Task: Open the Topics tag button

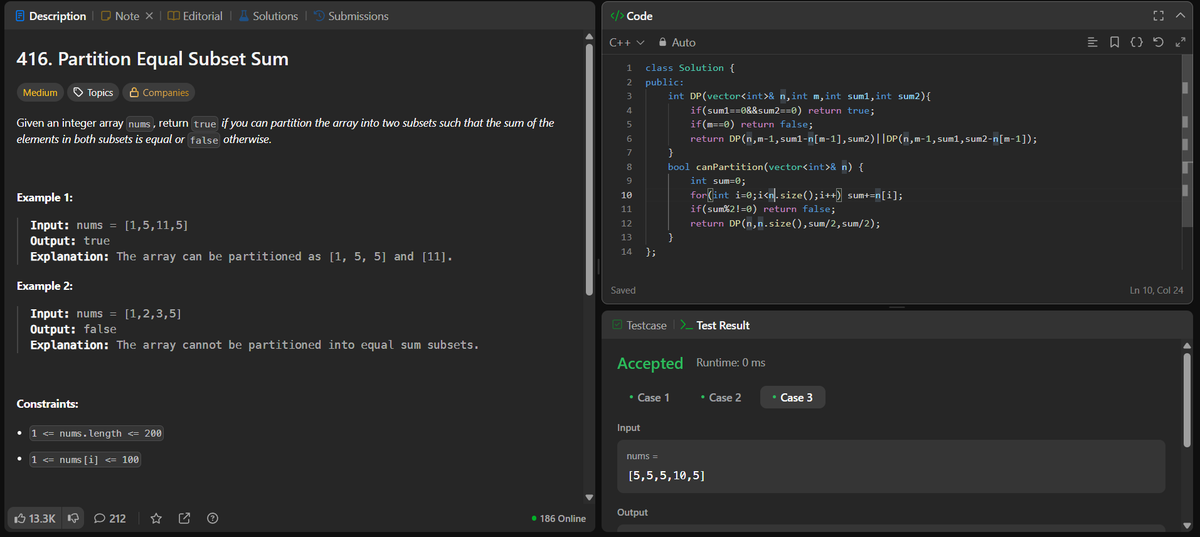Action: [x=92, y=92]
